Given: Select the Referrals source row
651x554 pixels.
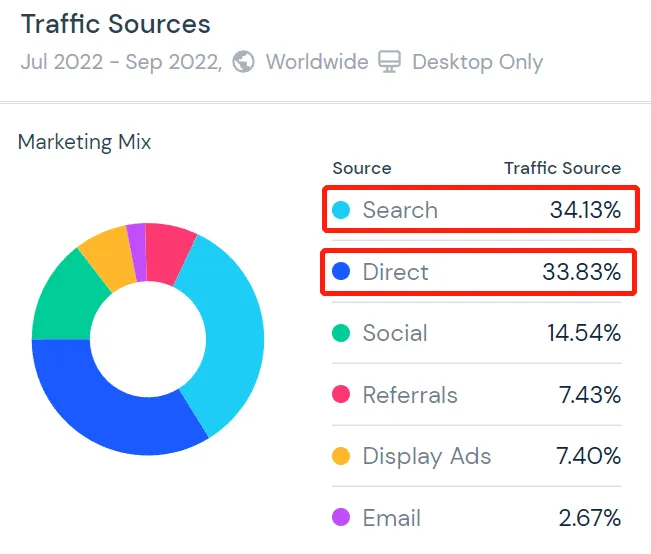Looking at the screenshot, I should (x=477, y=394).
